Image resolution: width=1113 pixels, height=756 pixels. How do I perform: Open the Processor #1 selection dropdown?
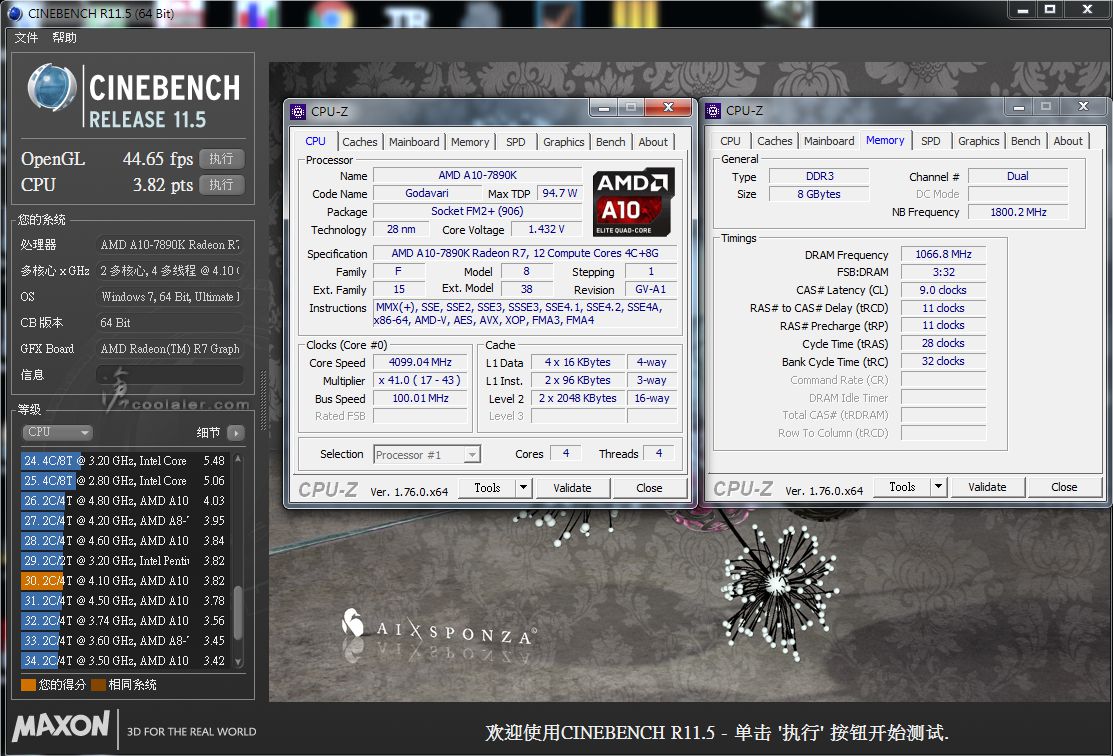pos(427,455)
